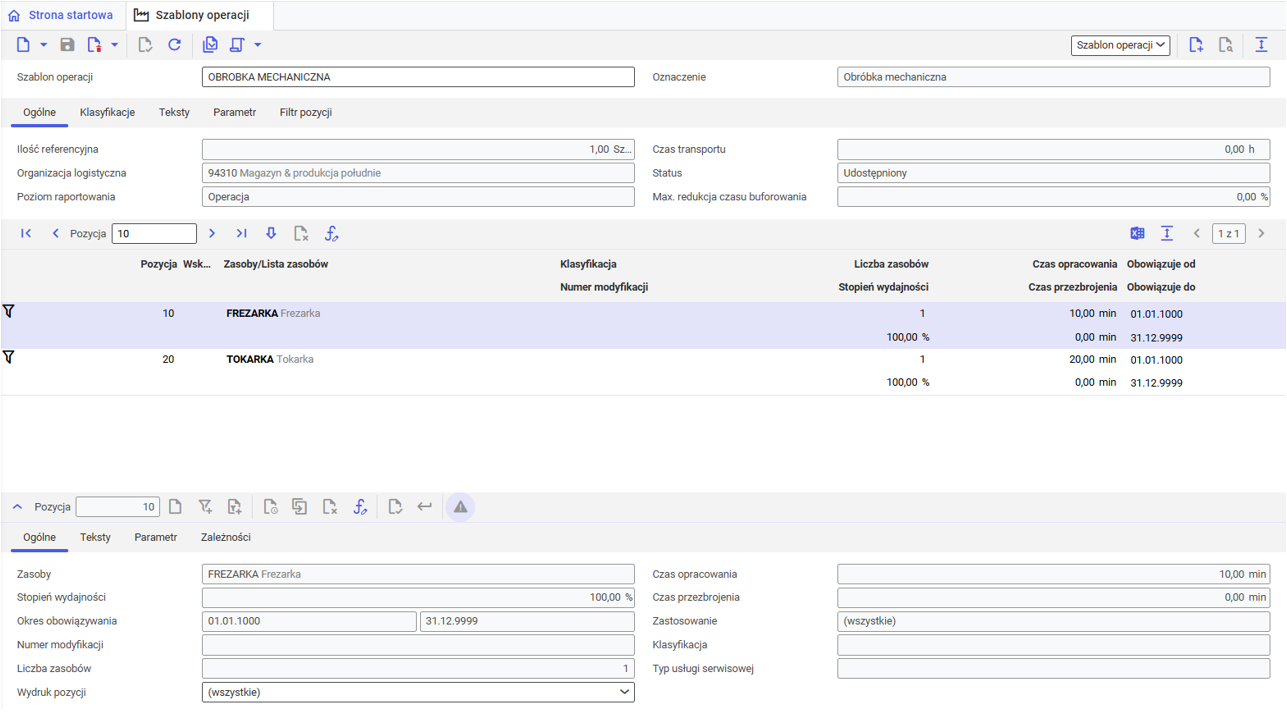The image size is (1287, 717).
Task: Toggle the filter icon on the TOKARKA row
Action: (x=9, y=358)
